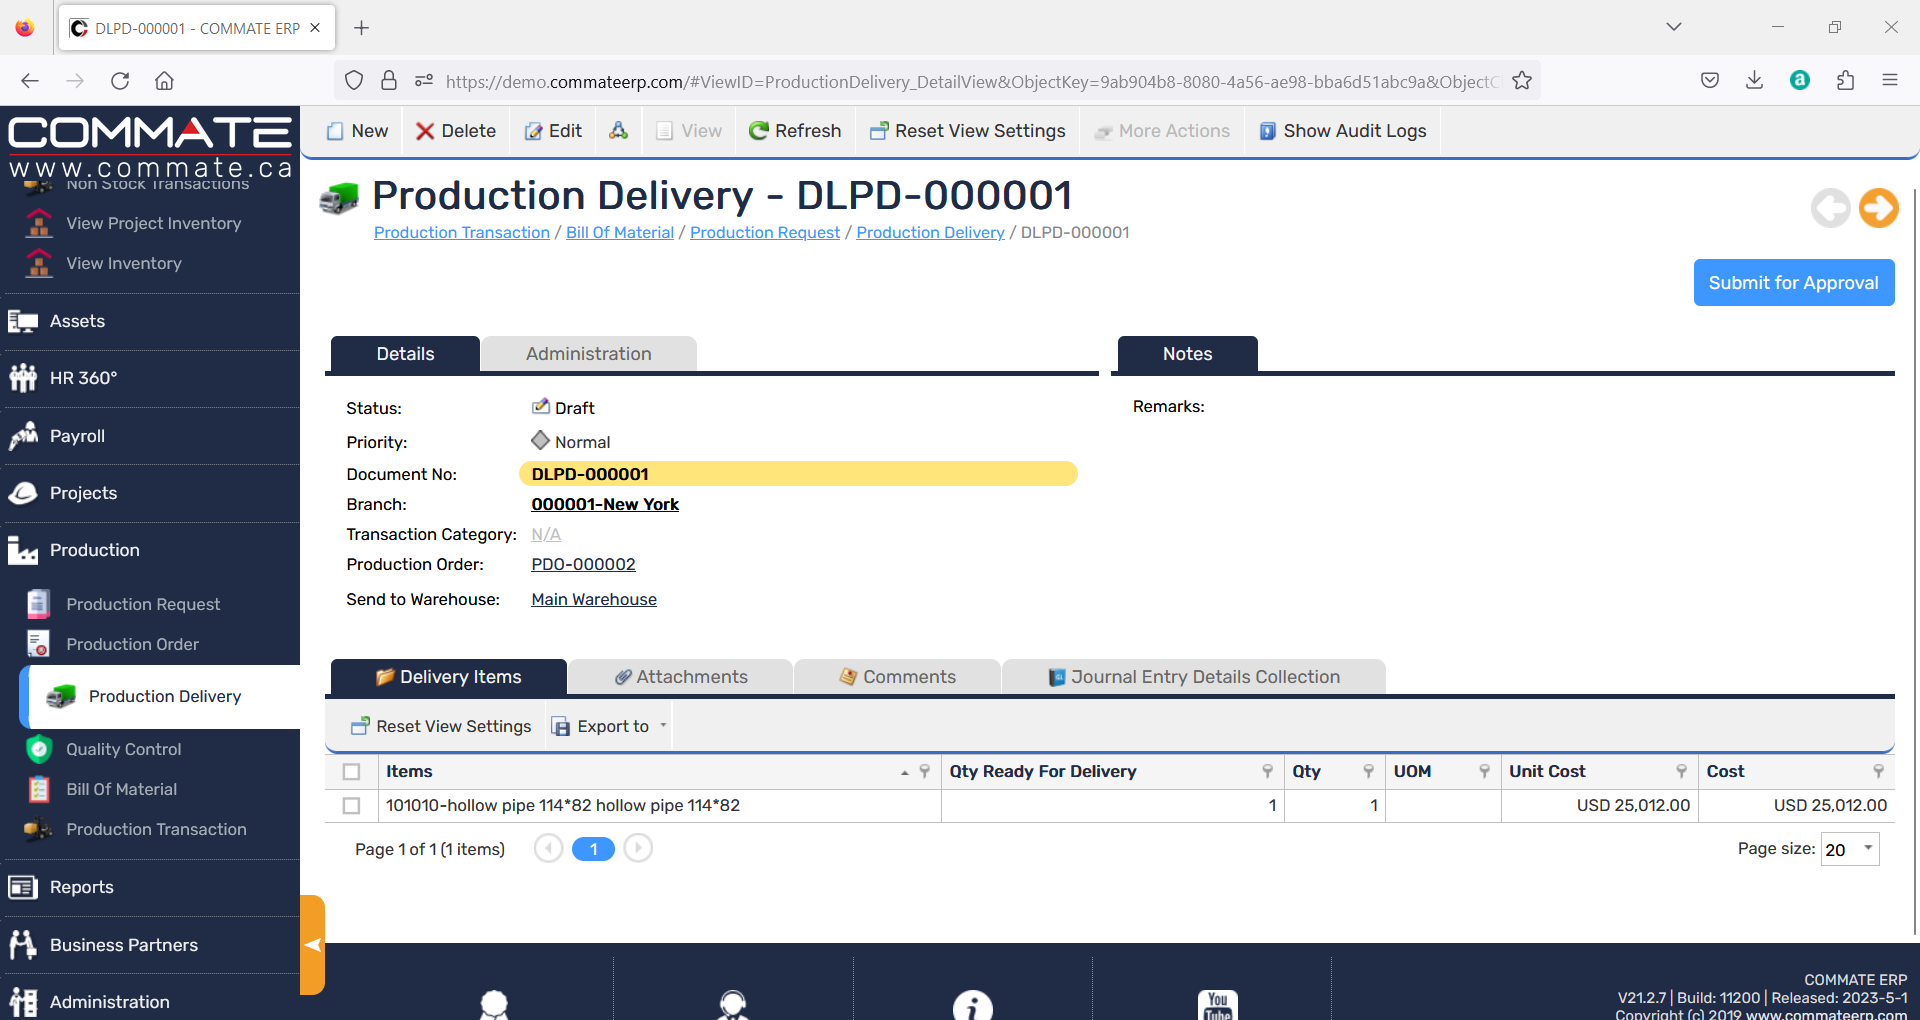Collapse the sidebar with the orange arrow handle

[x=312, y=945]
